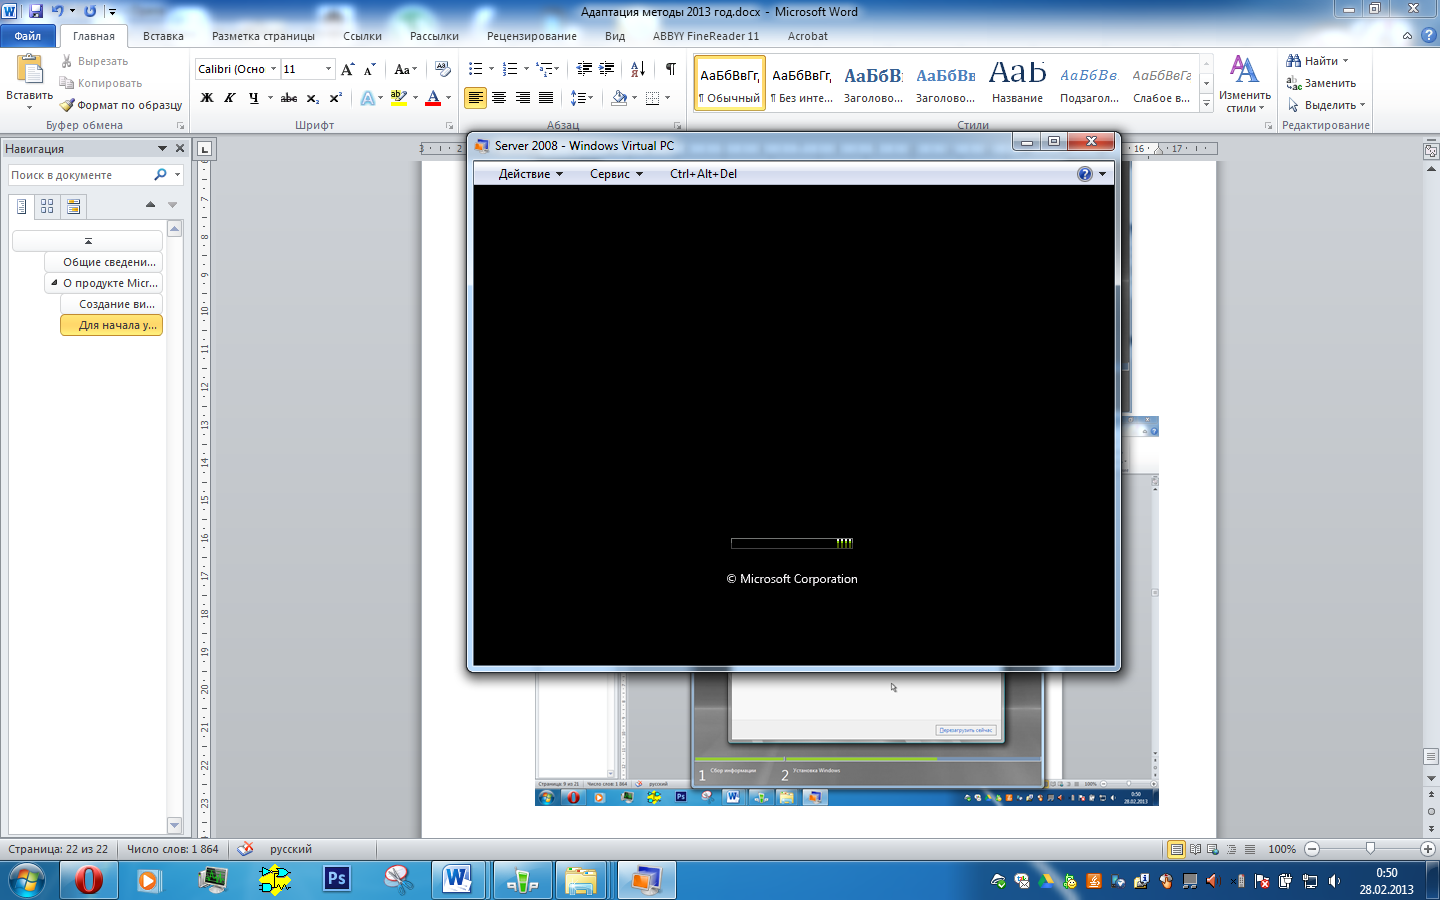Image resolution: width=1440 pixels, height=900 pixels.
Task: Browse pages thumbnails in Navigation pane
Action: point(47,207)
